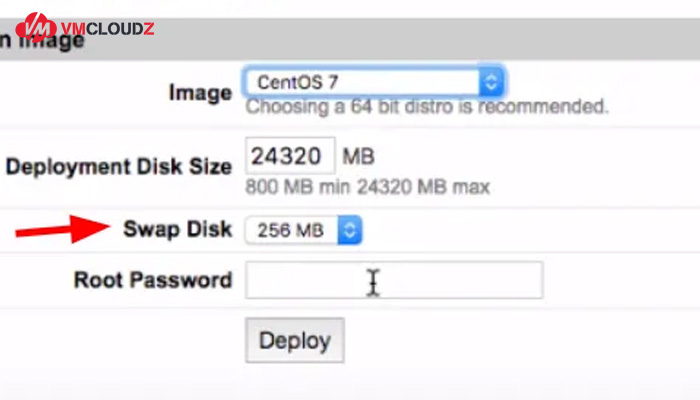700x400 pixels.
Task: Click the Swap Disk label
Action: [178, 229]
